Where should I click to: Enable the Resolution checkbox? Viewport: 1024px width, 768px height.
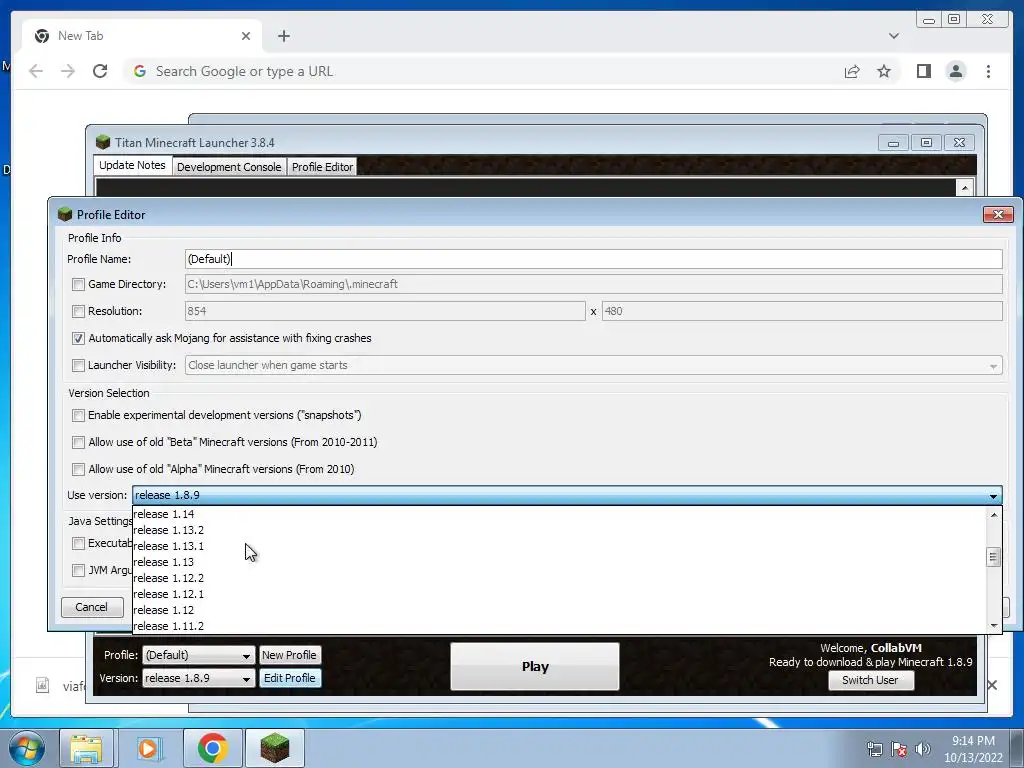[x=78, y=312]
